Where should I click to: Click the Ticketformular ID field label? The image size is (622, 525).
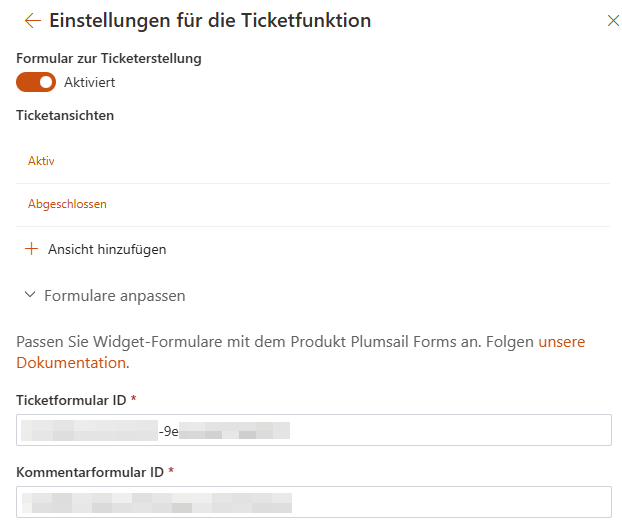pos(71,400)
